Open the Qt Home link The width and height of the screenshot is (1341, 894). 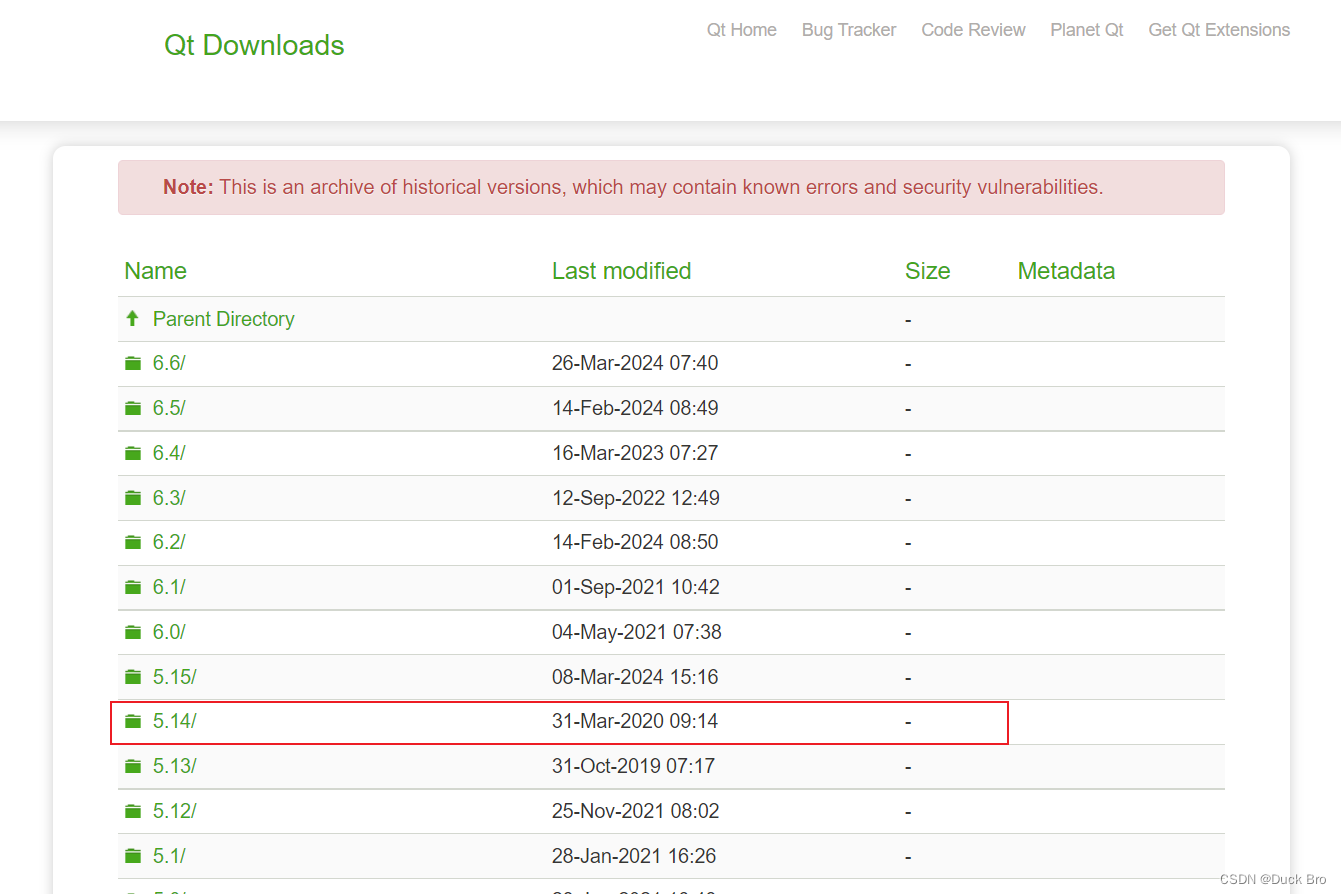742,30
